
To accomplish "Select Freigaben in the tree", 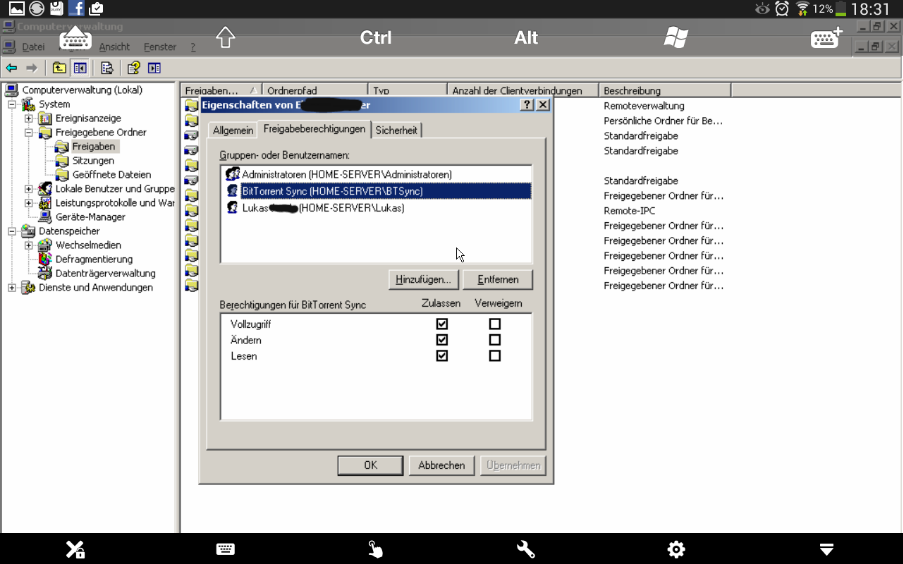I will click(93, 146).
